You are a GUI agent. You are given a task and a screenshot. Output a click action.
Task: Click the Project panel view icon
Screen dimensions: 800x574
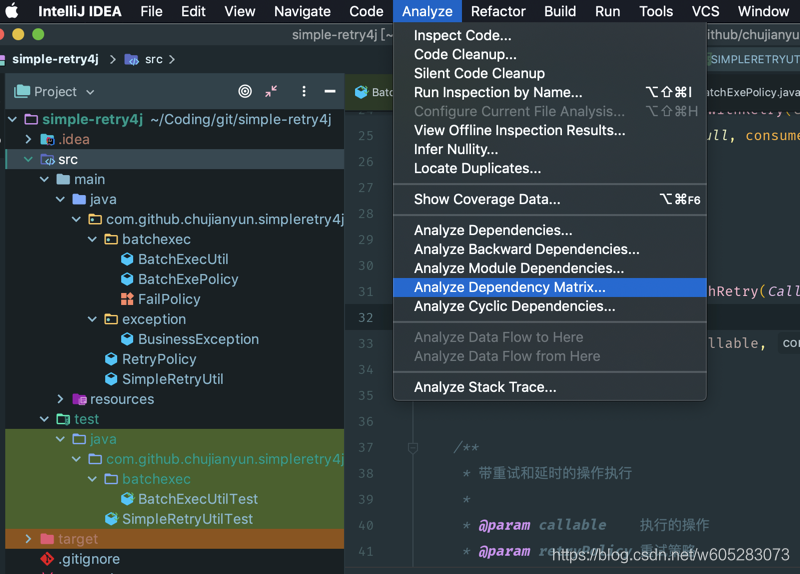pyautogui.click(x=22, y=91)
